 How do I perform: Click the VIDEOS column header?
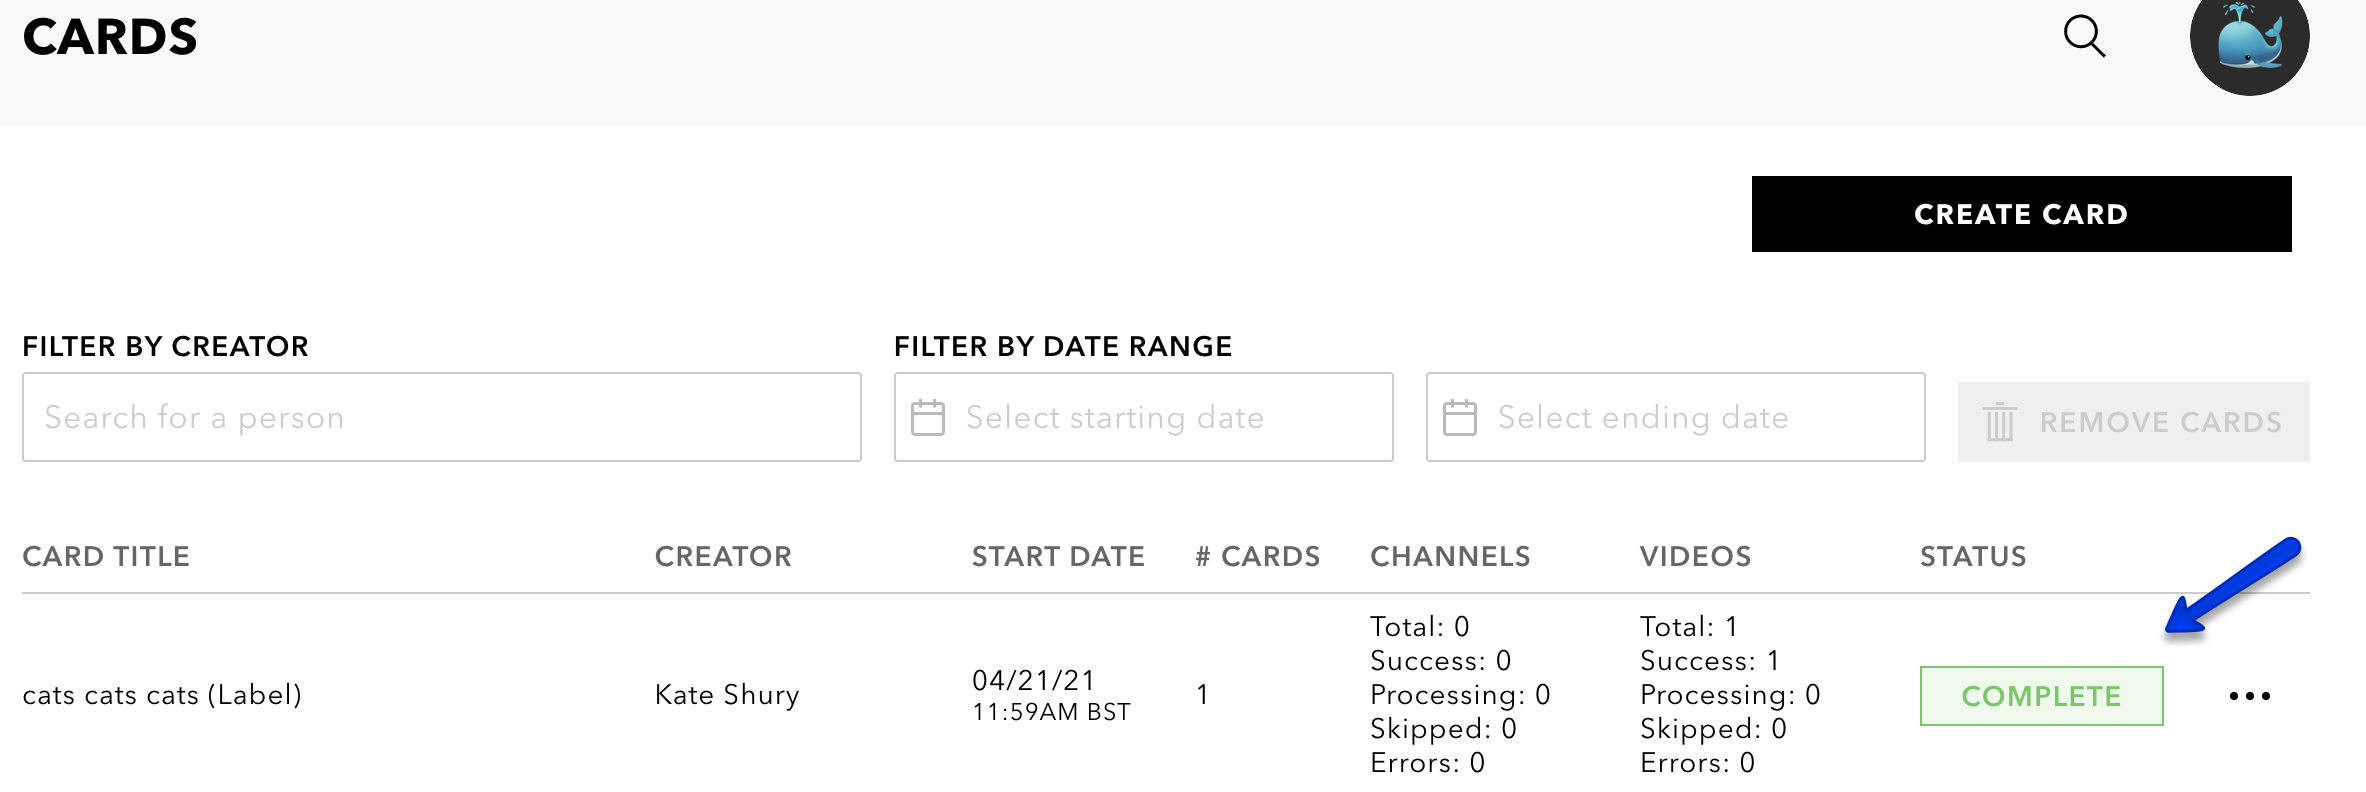click(x=1695, y=557)
